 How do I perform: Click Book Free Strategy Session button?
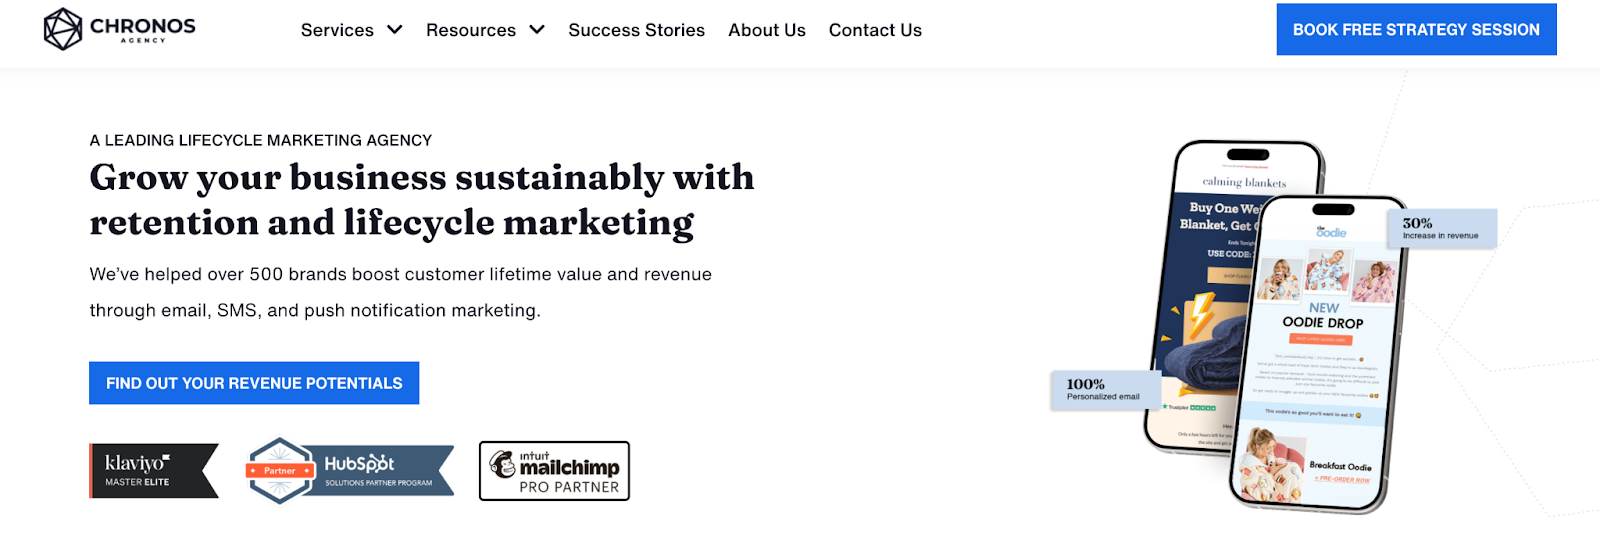click(x=1416, y=30)
